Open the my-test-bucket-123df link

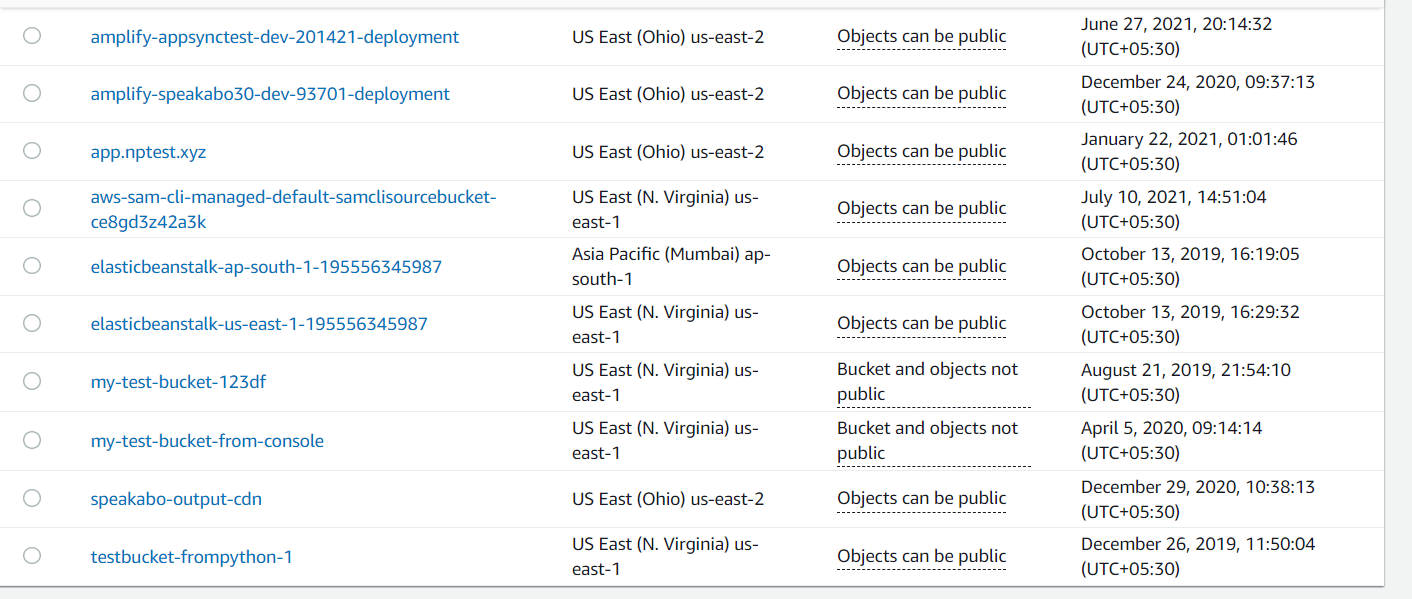pyautogui.click(x=178, y=382)
